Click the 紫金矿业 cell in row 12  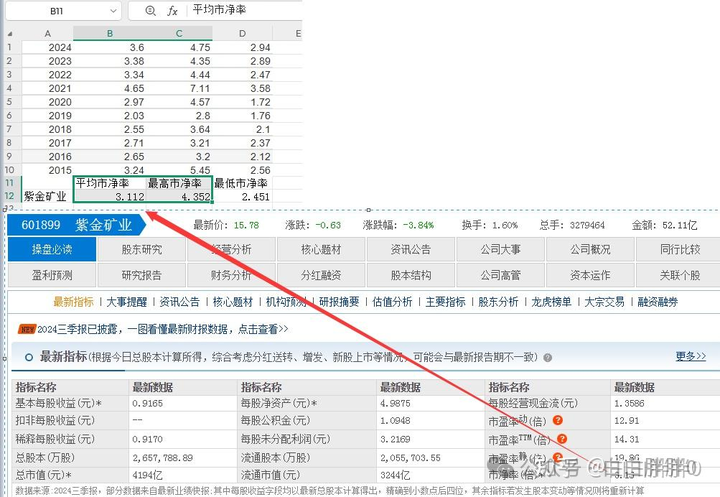coord(47,197)
